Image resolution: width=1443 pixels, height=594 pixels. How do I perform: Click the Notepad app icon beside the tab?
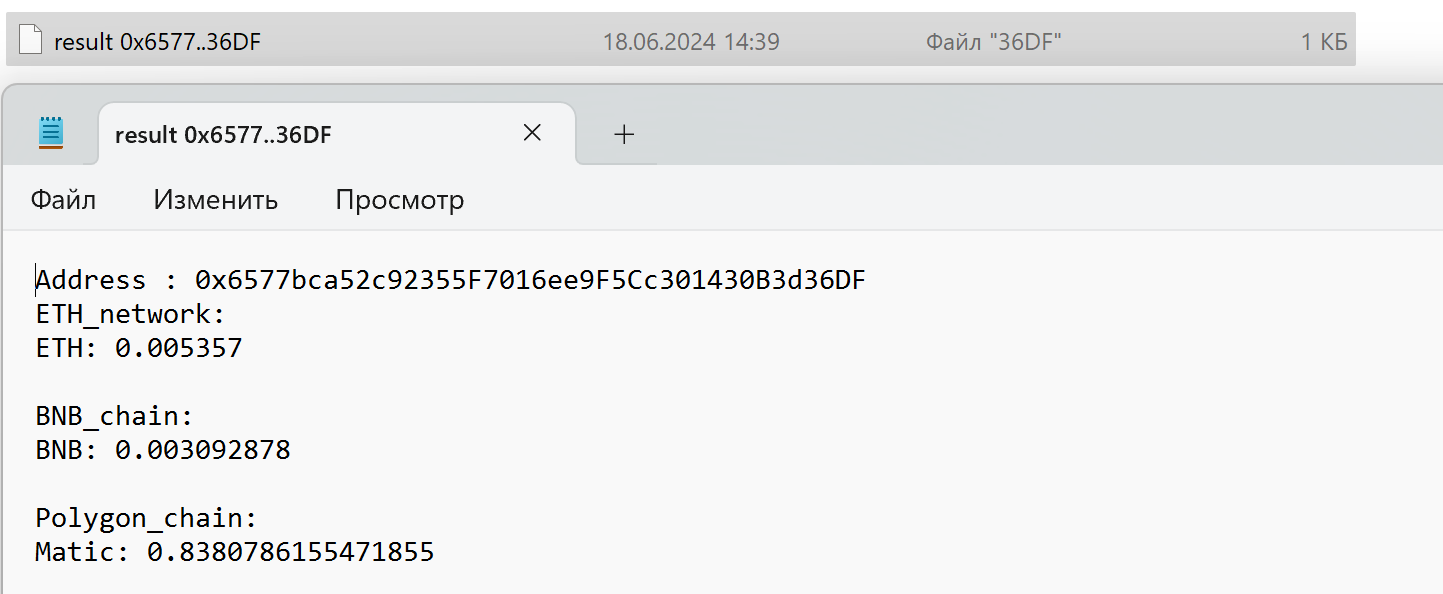click(x=51, y=133)
